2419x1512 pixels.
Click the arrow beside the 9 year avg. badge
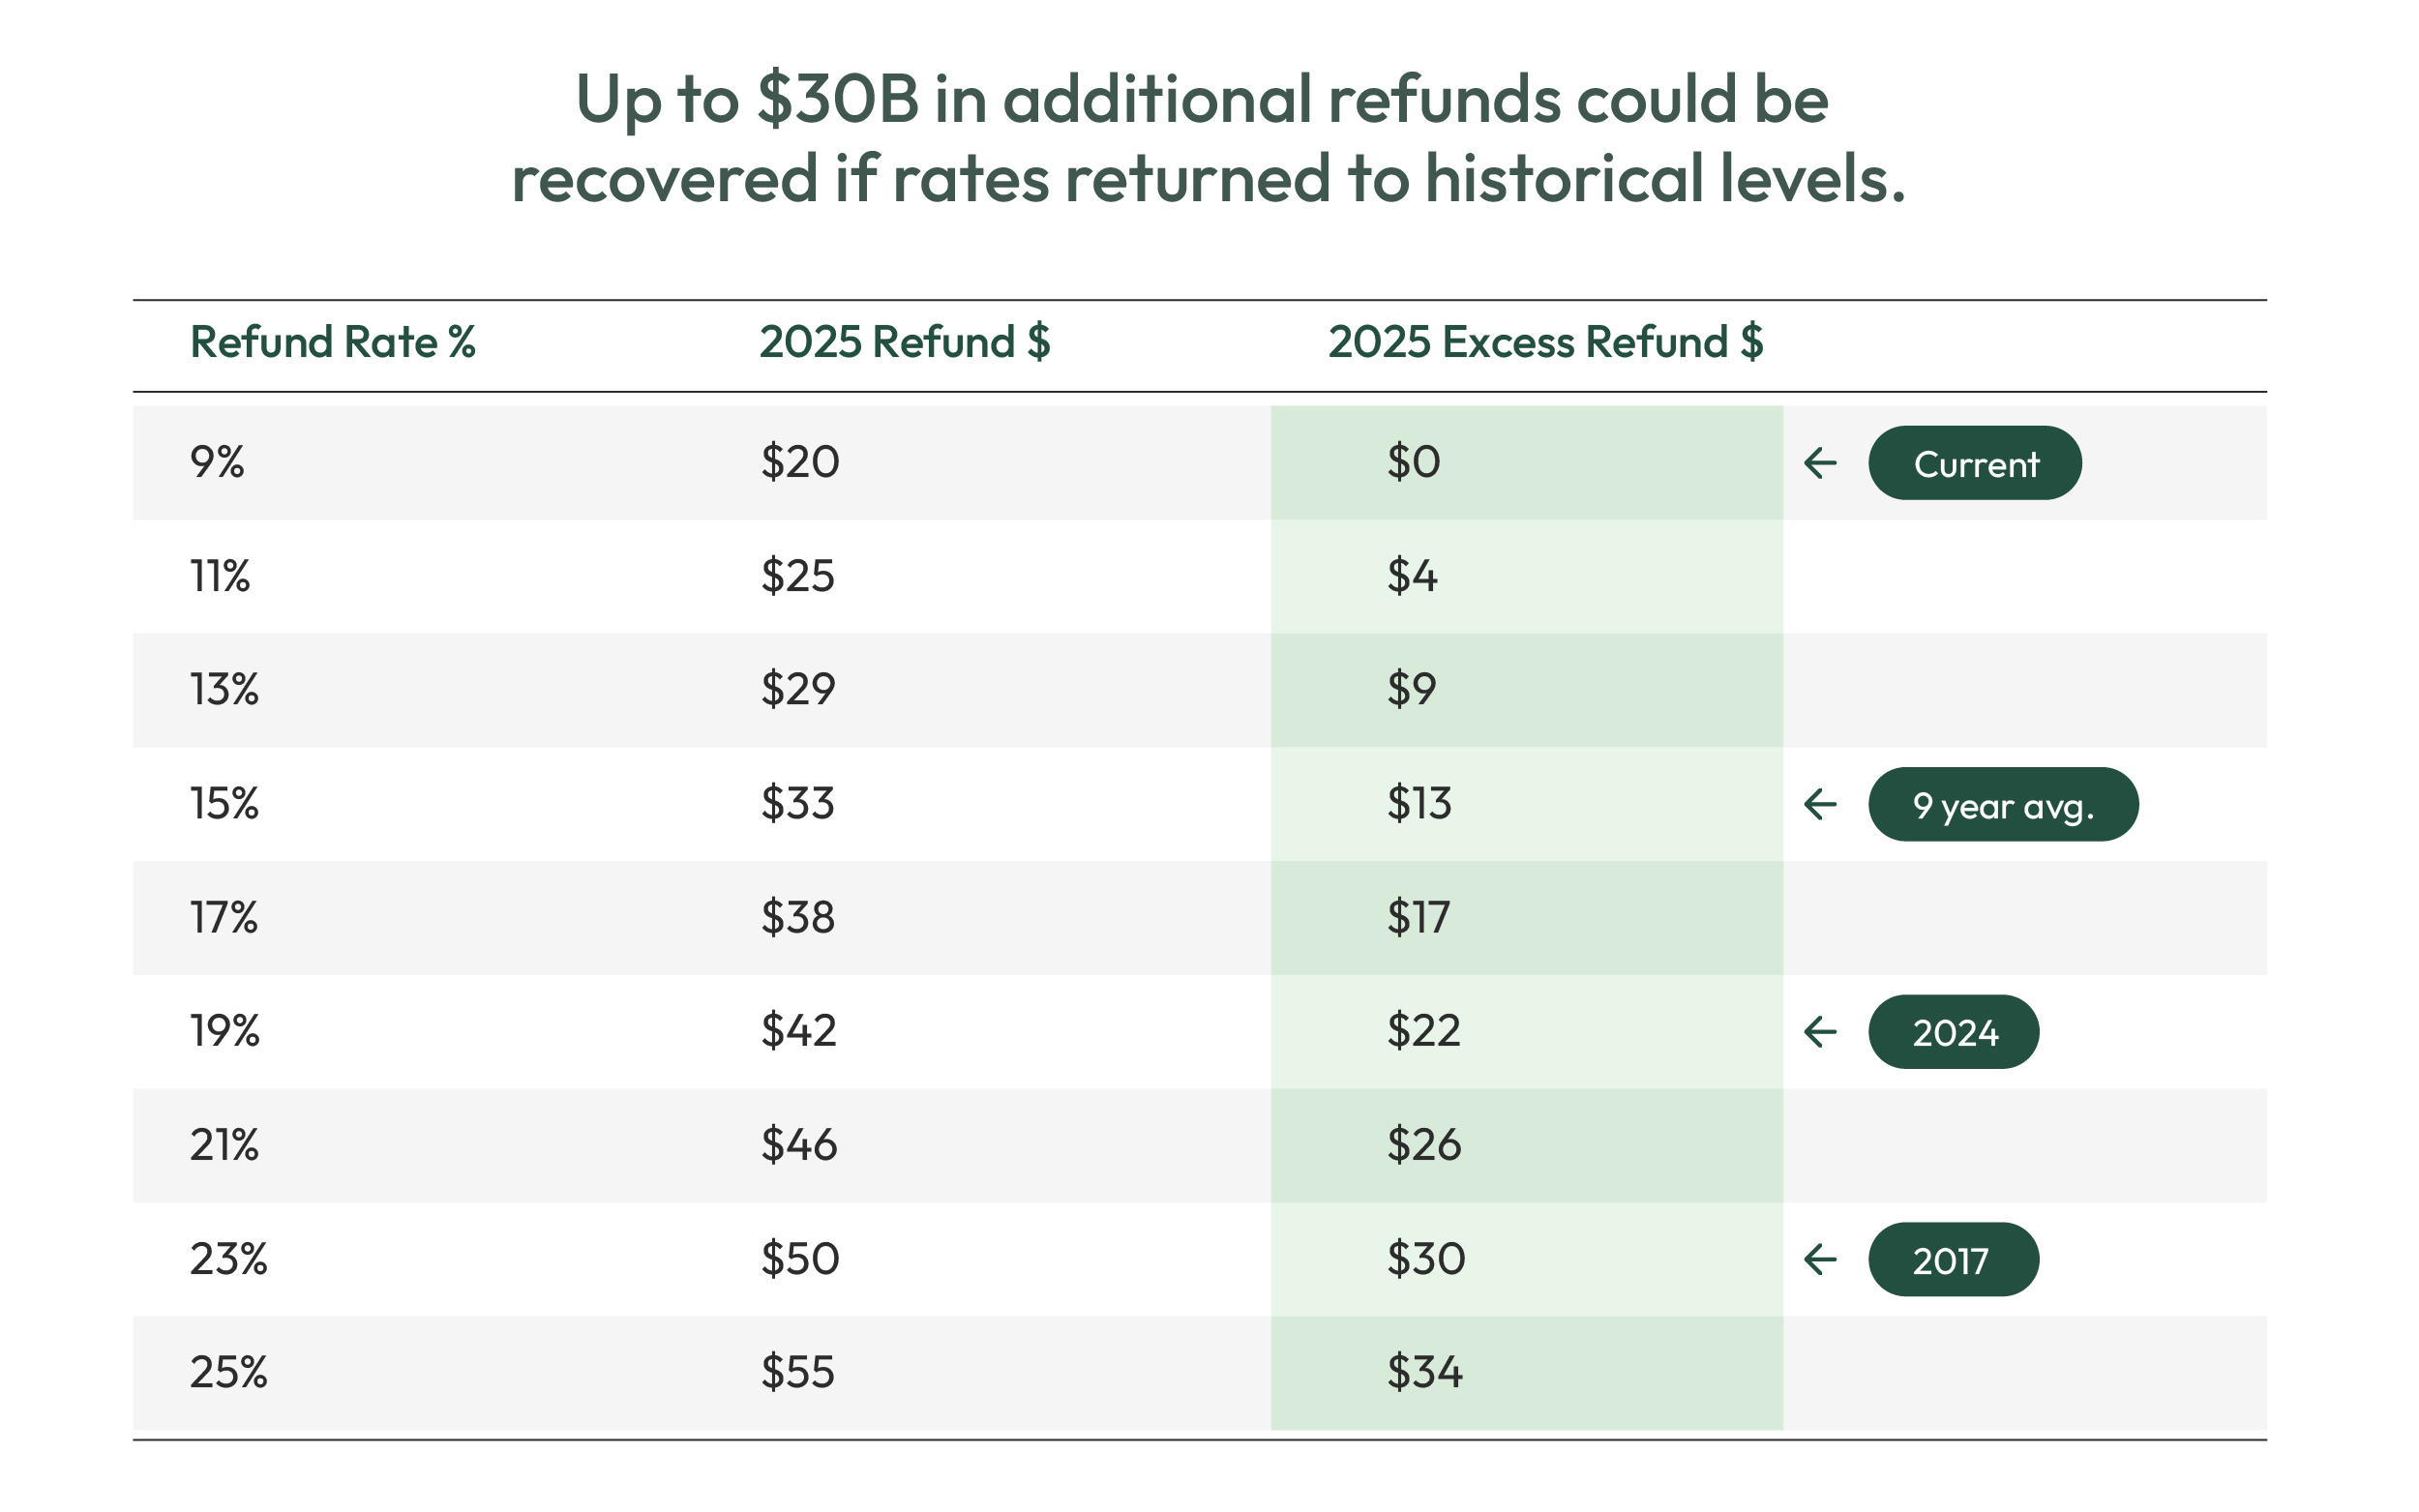pyautogui.click(x=1820, y=804)
